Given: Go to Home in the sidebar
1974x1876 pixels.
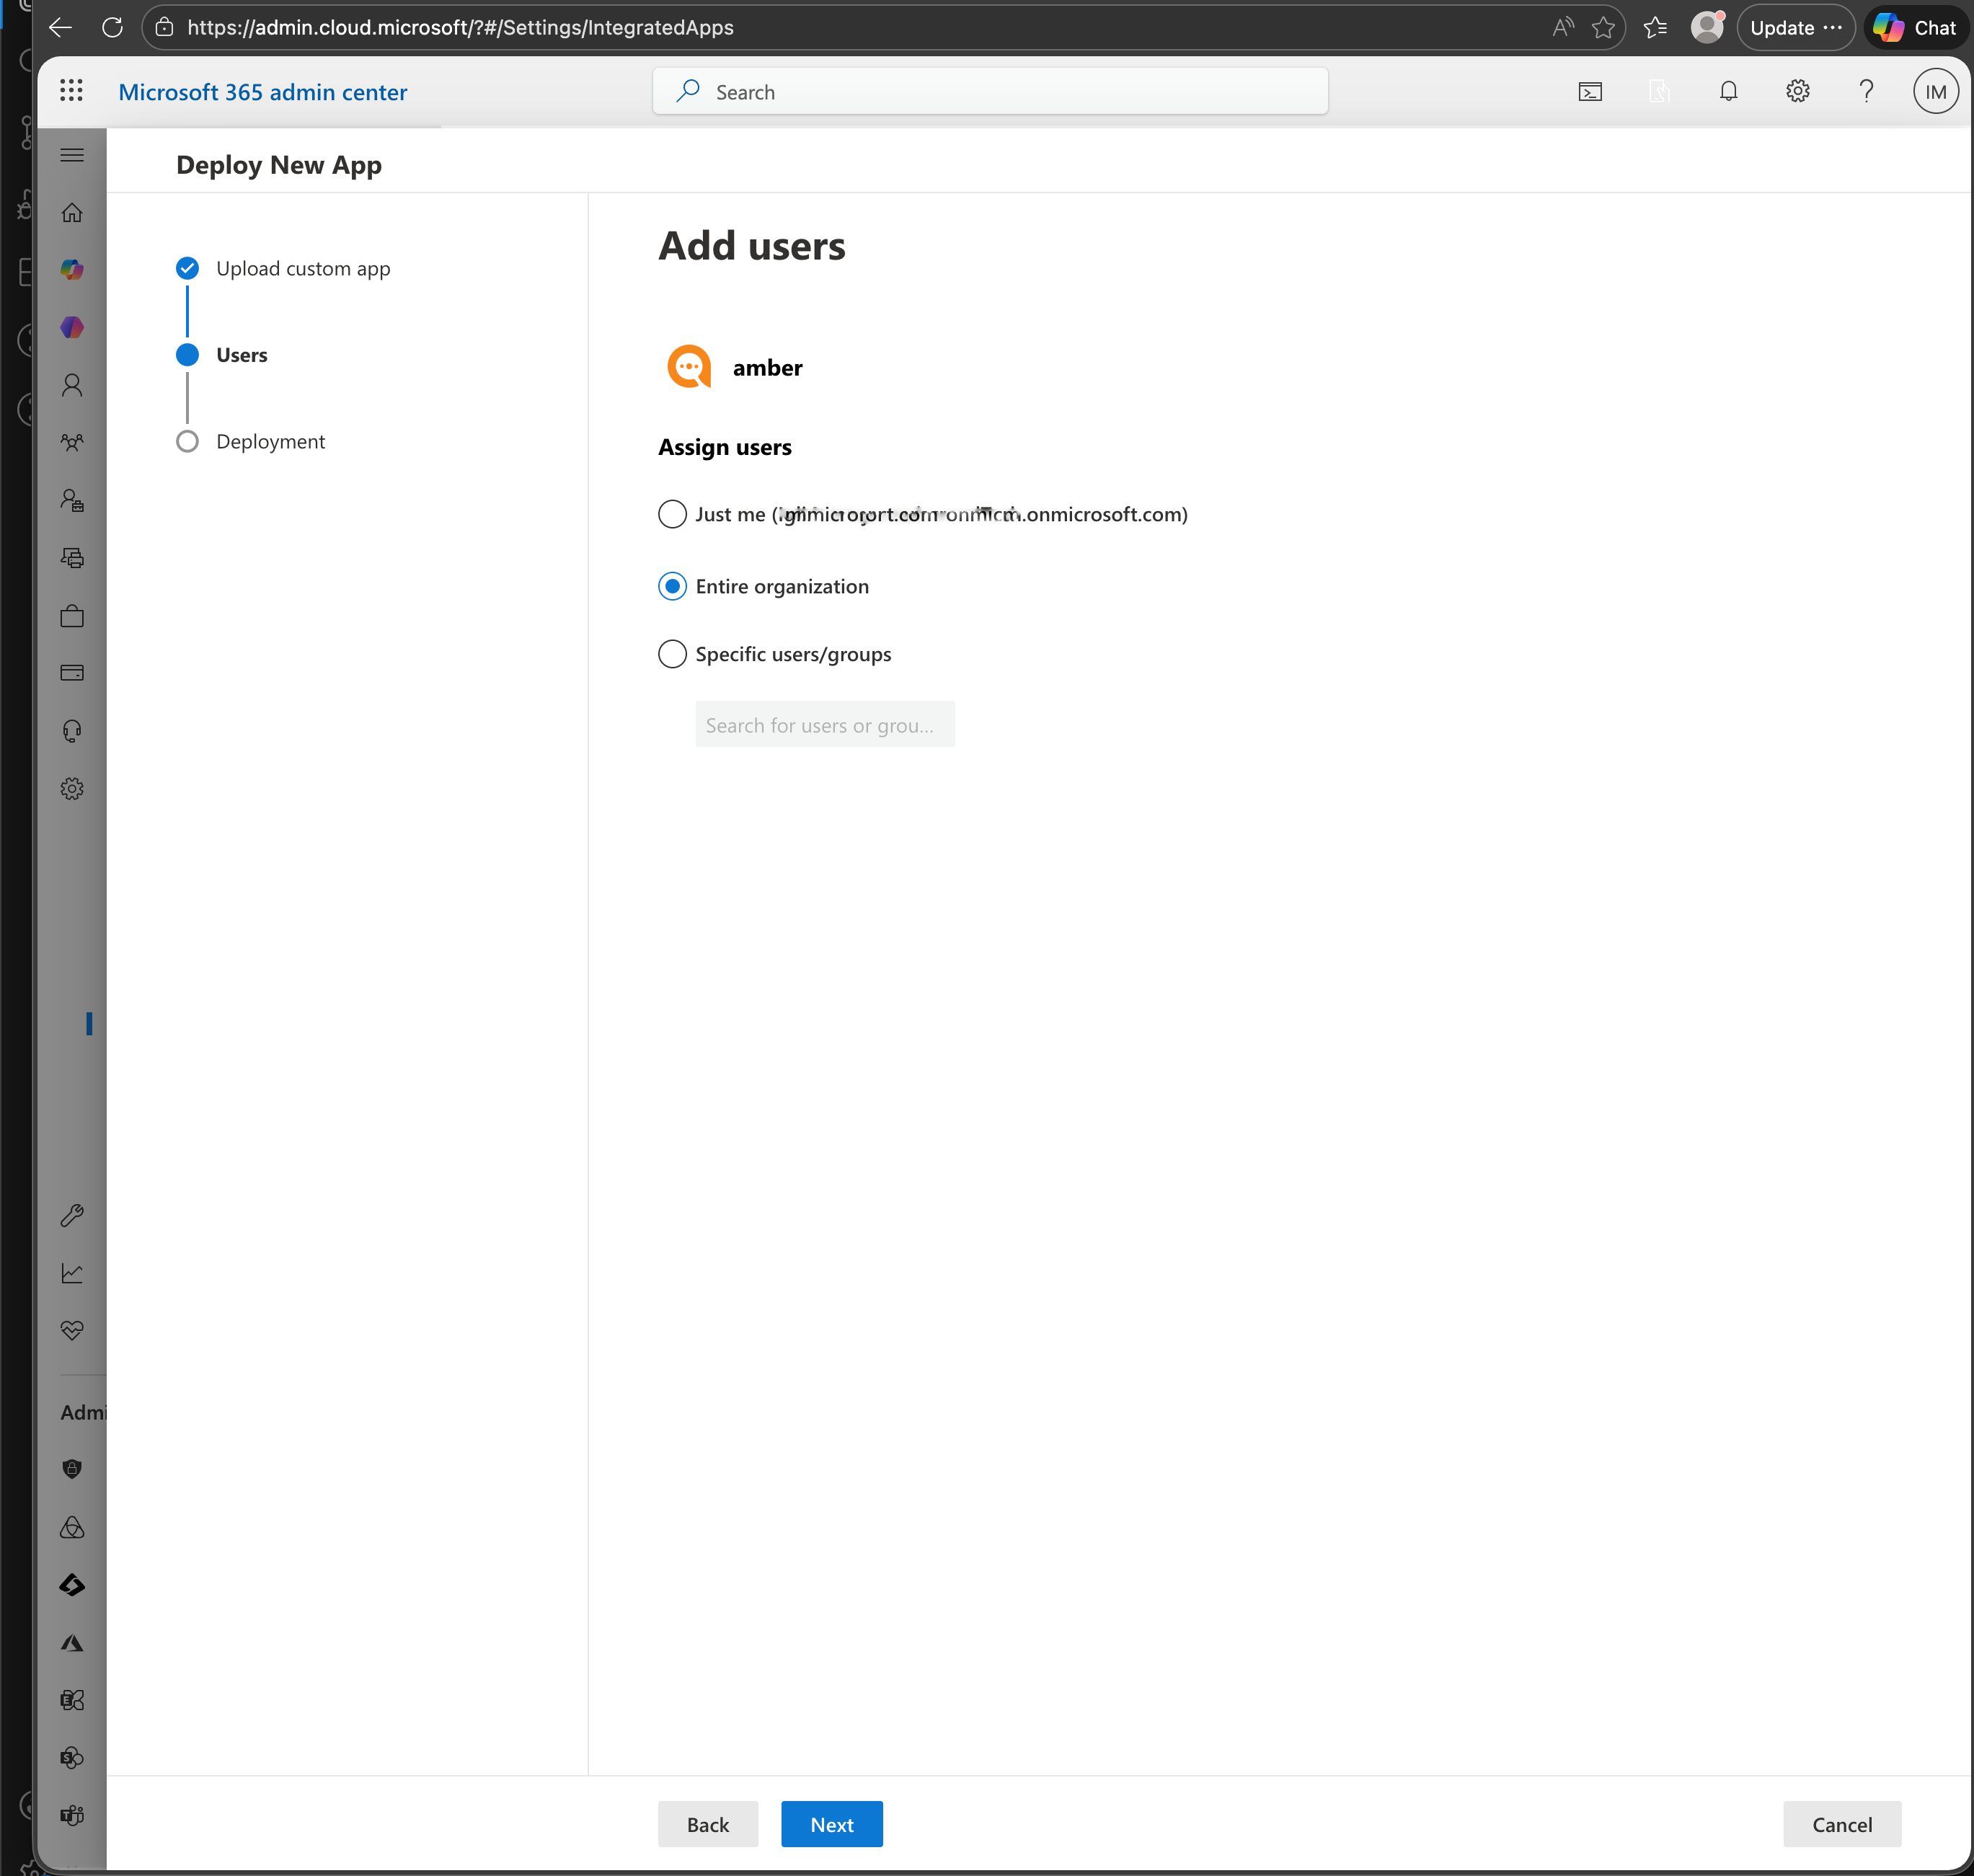Looking at the screenshot, I should 72,212.
